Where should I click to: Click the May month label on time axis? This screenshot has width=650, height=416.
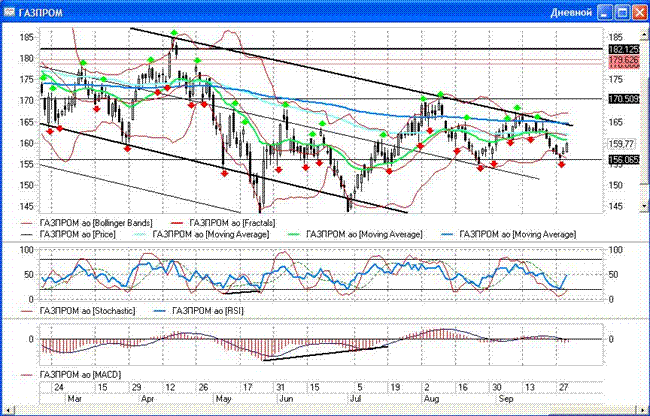tap(223, 399)
